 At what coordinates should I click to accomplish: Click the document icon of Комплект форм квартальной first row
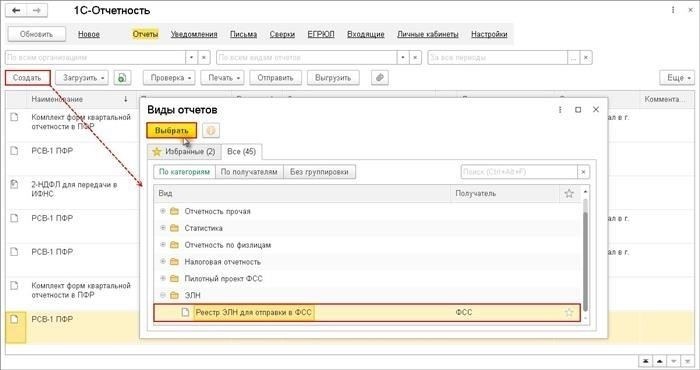pos(14,117)
